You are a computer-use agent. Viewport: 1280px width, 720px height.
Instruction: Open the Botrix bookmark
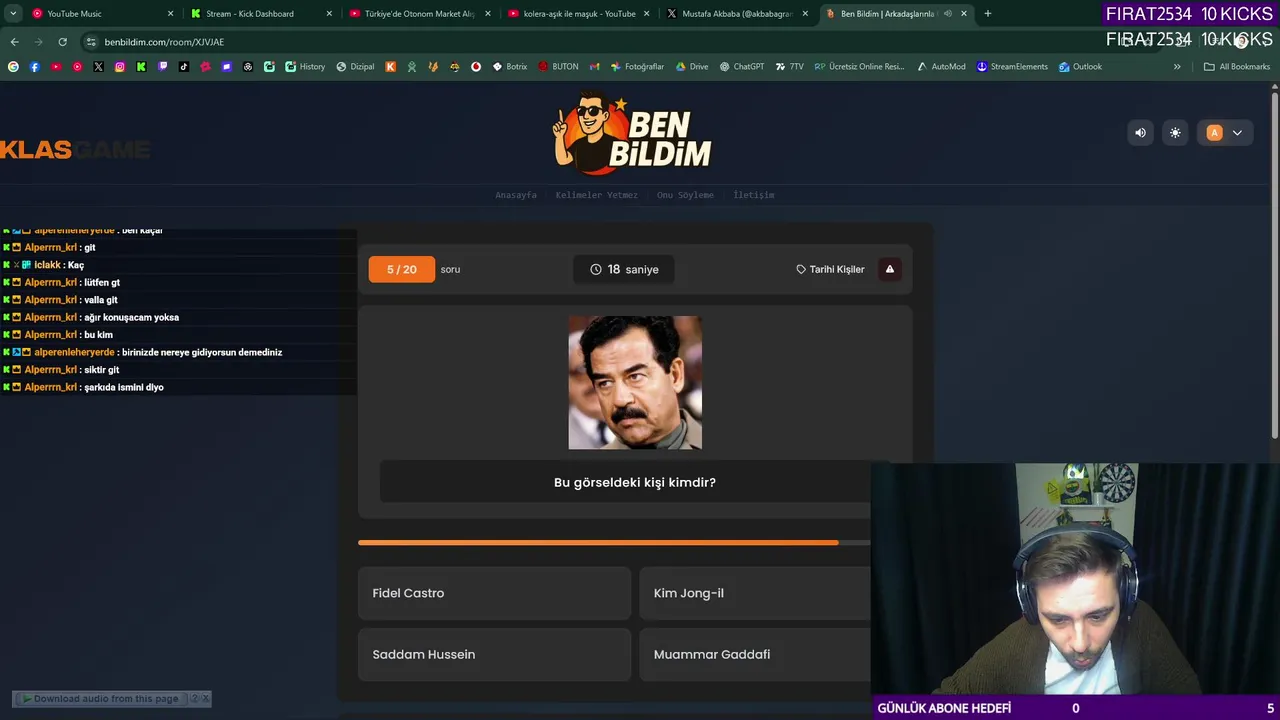pos(510,67)
